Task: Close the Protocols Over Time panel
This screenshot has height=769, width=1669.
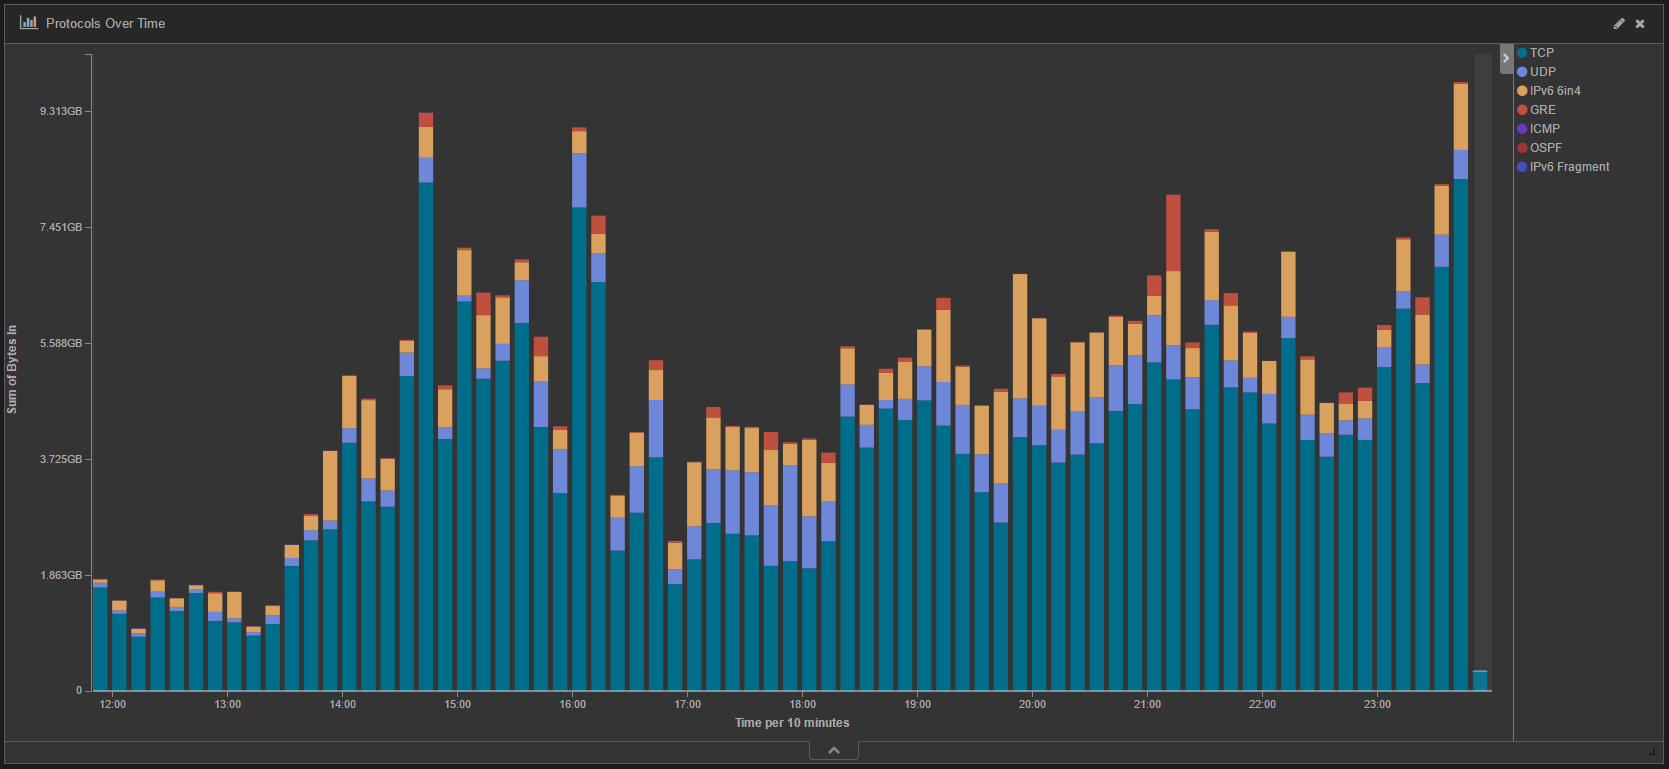Action: [x=1640, y=23]
